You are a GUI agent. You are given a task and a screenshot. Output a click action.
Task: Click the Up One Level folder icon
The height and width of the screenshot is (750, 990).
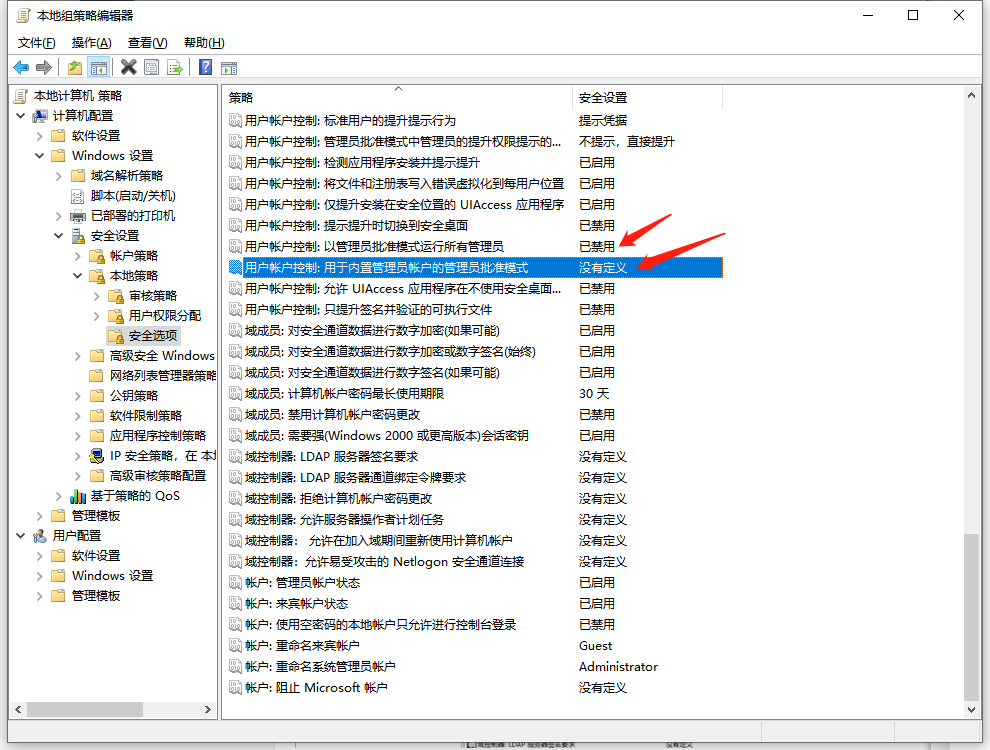click(x=75, y=67)
